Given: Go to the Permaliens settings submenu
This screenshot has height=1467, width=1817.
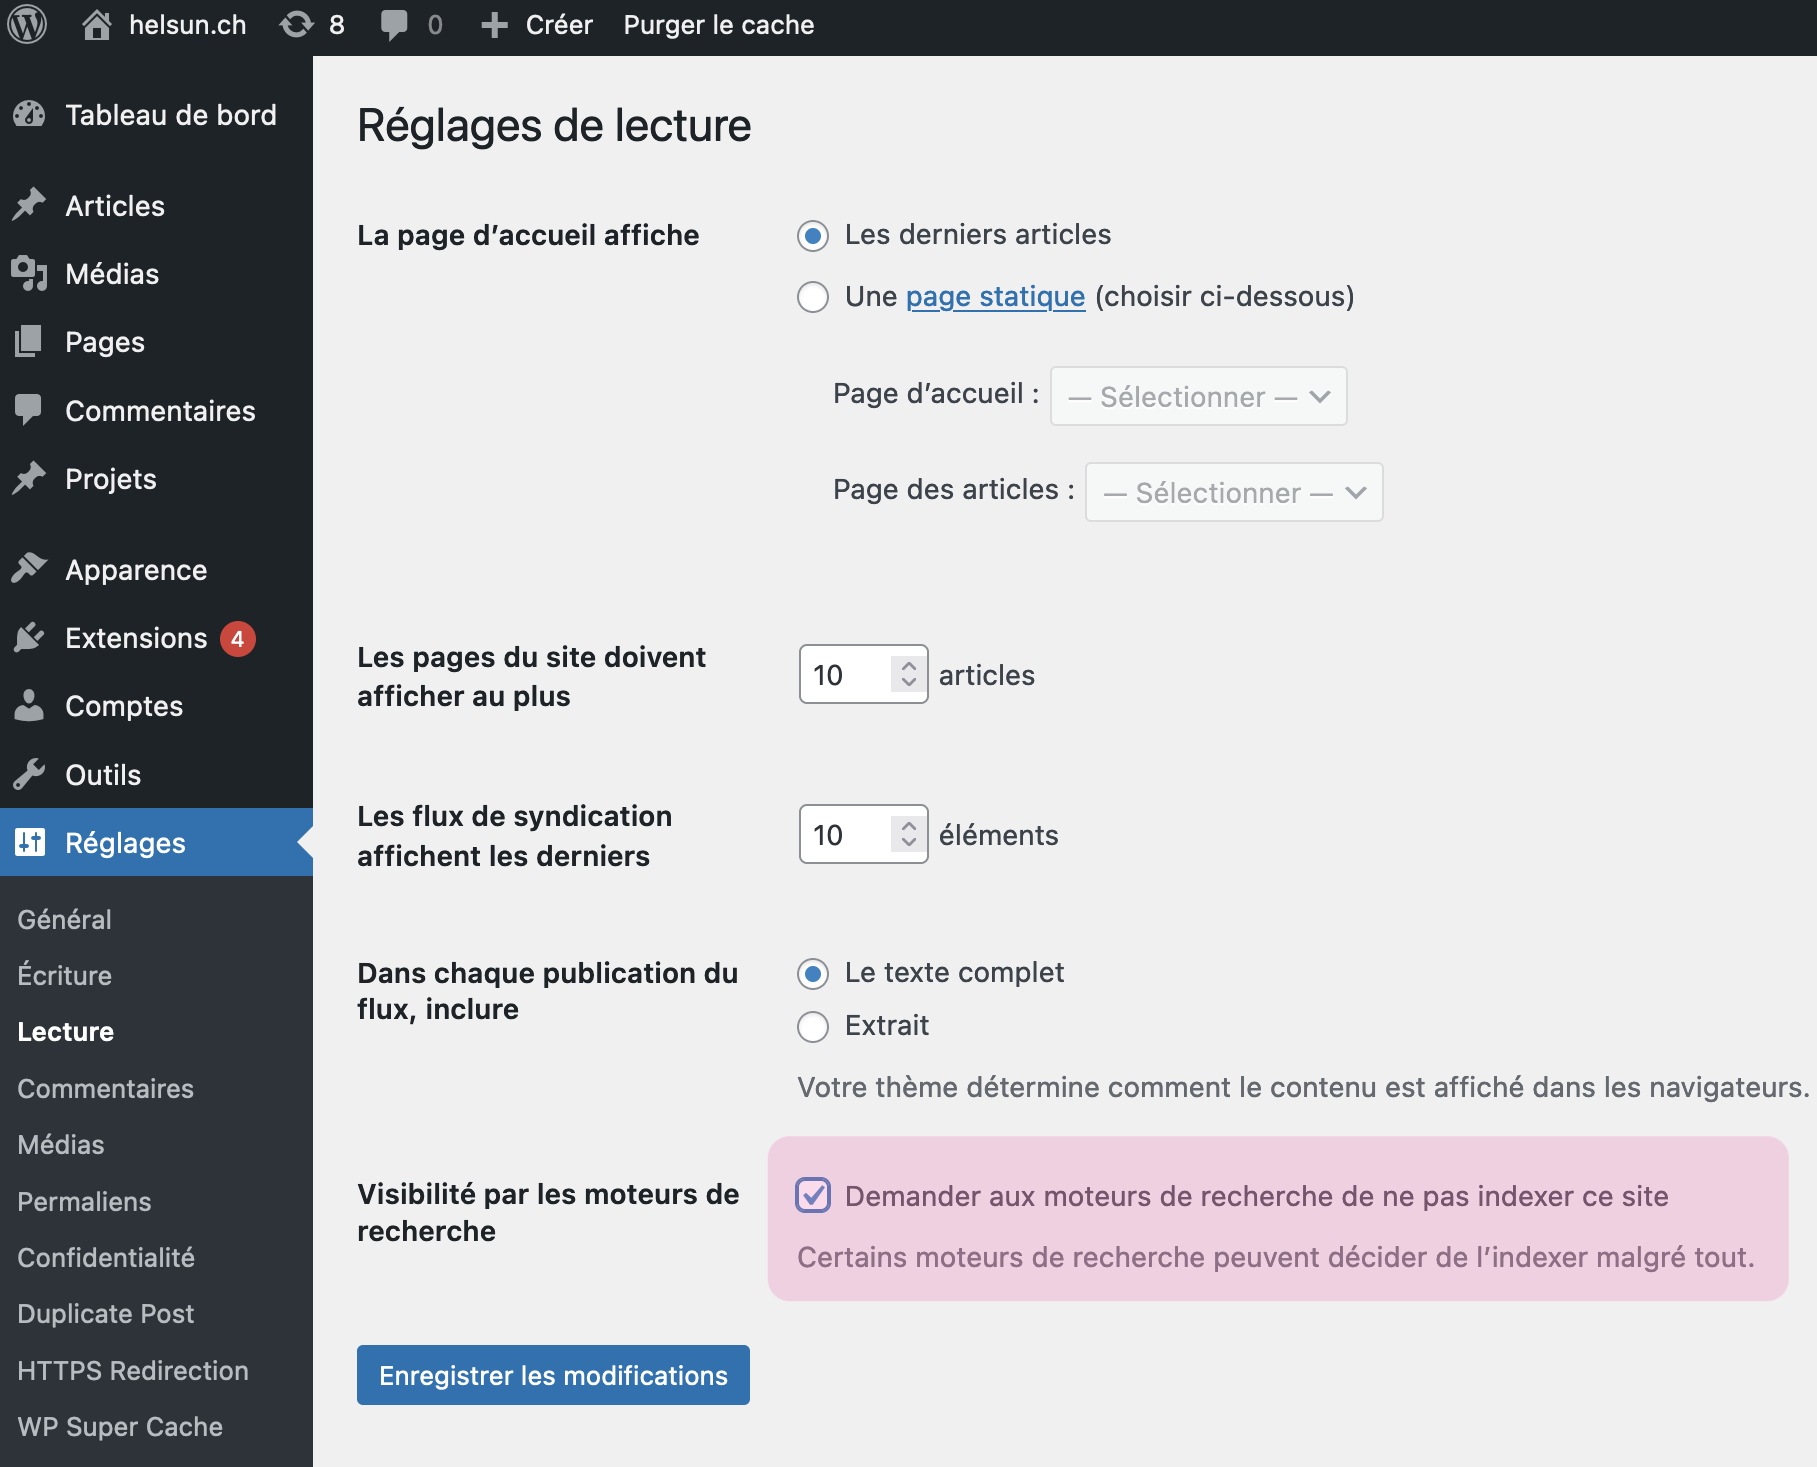Looking at the screenshot, I should 84,1202.
